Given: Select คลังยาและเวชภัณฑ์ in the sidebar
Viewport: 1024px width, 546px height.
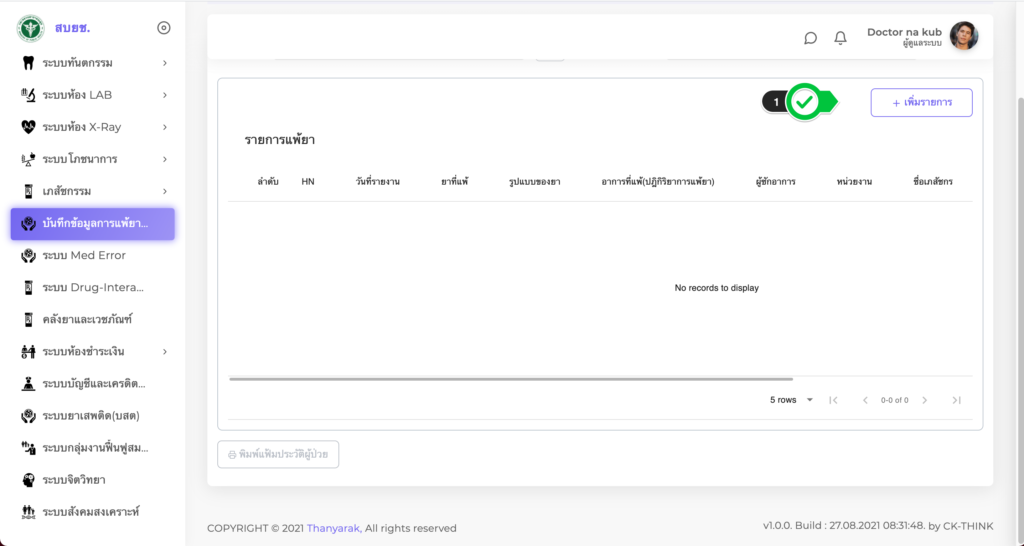Looking at the screenshot, I should (87, 320).
